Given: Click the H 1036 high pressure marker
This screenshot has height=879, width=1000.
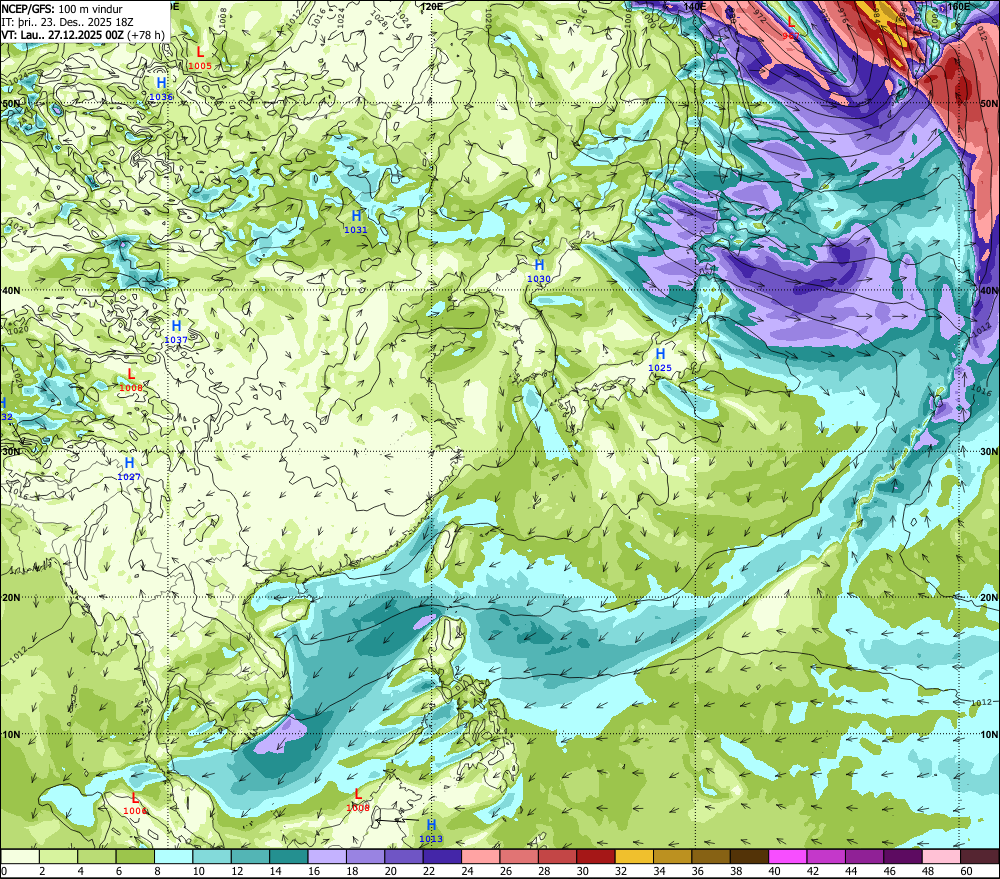Looking at the screenshot, I should click(161, 89).
